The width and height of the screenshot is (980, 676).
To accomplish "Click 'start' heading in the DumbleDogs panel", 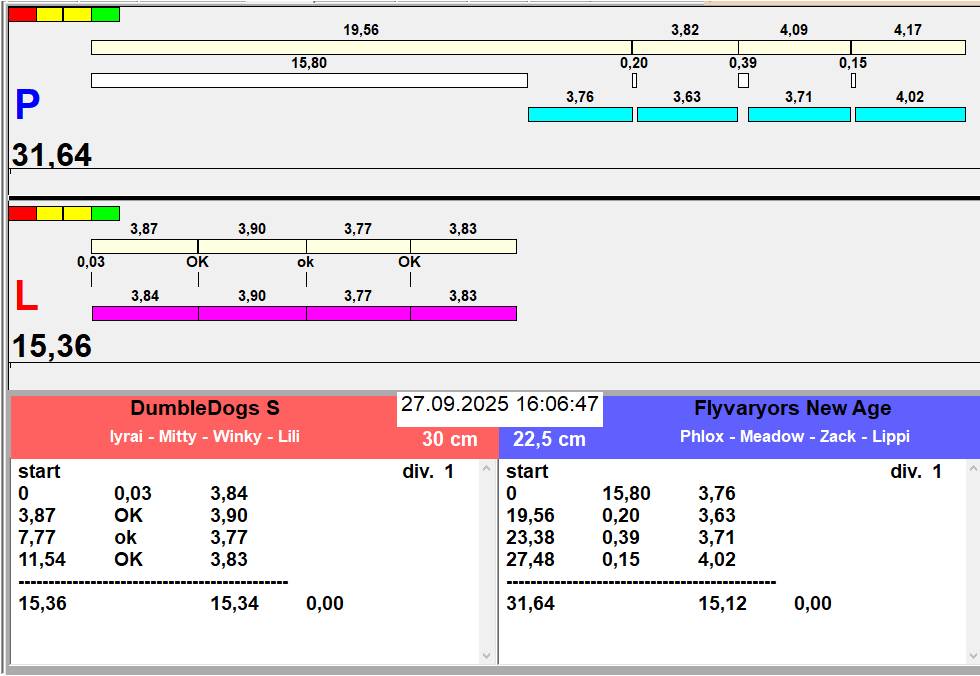I will 39,472.
